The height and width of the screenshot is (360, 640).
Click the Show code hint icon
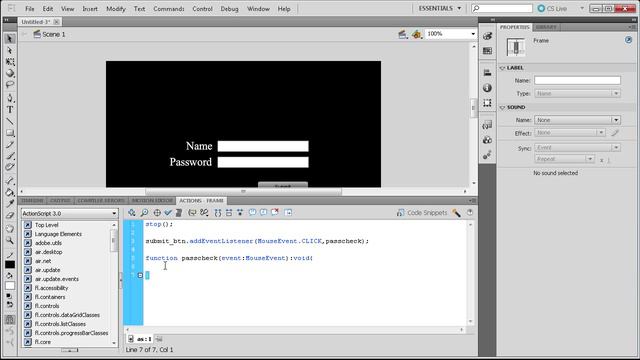pos(192,212)
